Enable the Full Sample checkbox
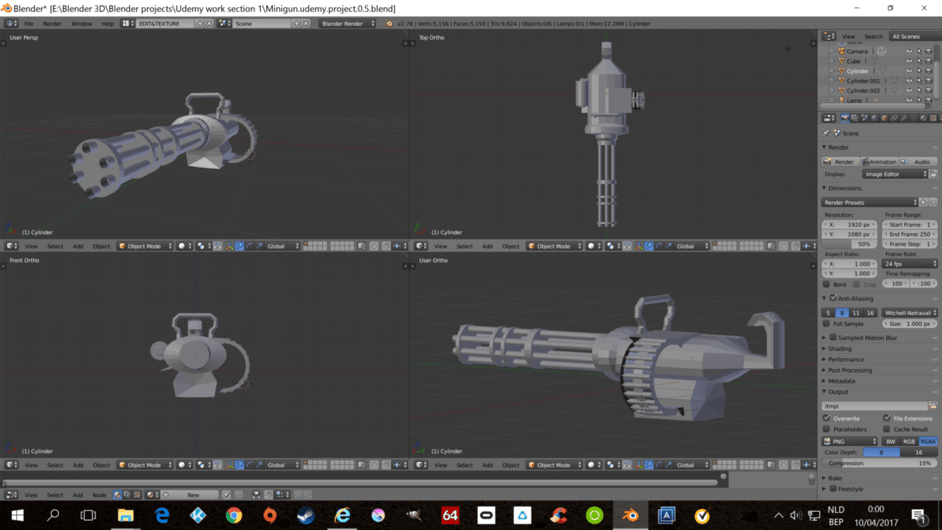This screenshot has width=942, height=530. (827, 324)
